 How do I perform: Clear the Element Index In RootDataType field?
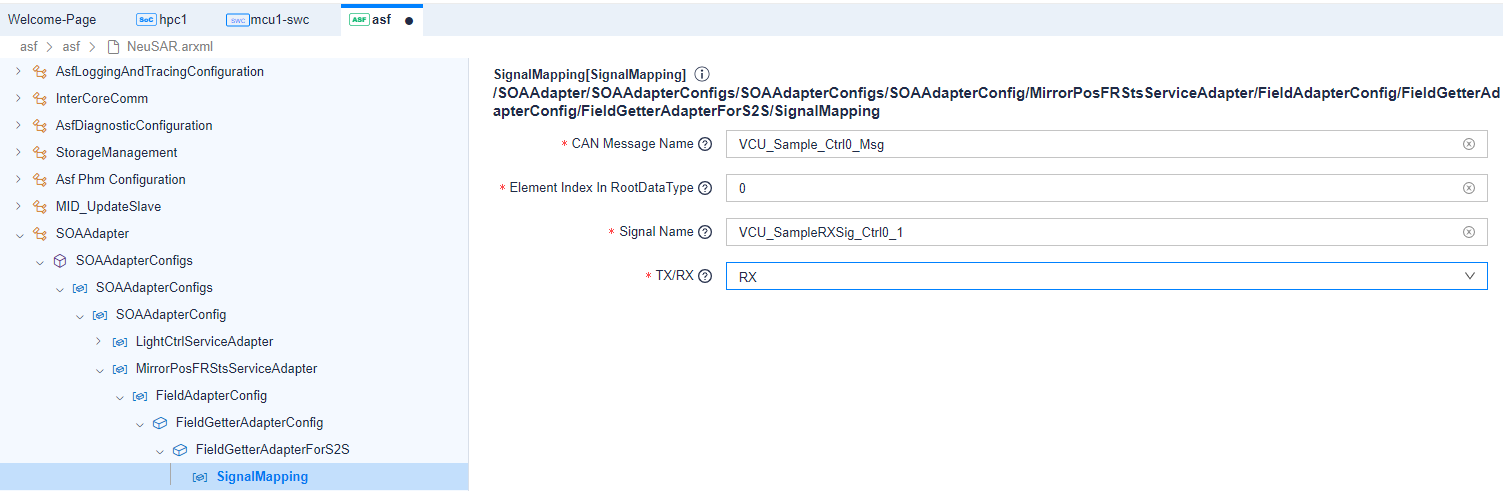(1468, 188)
